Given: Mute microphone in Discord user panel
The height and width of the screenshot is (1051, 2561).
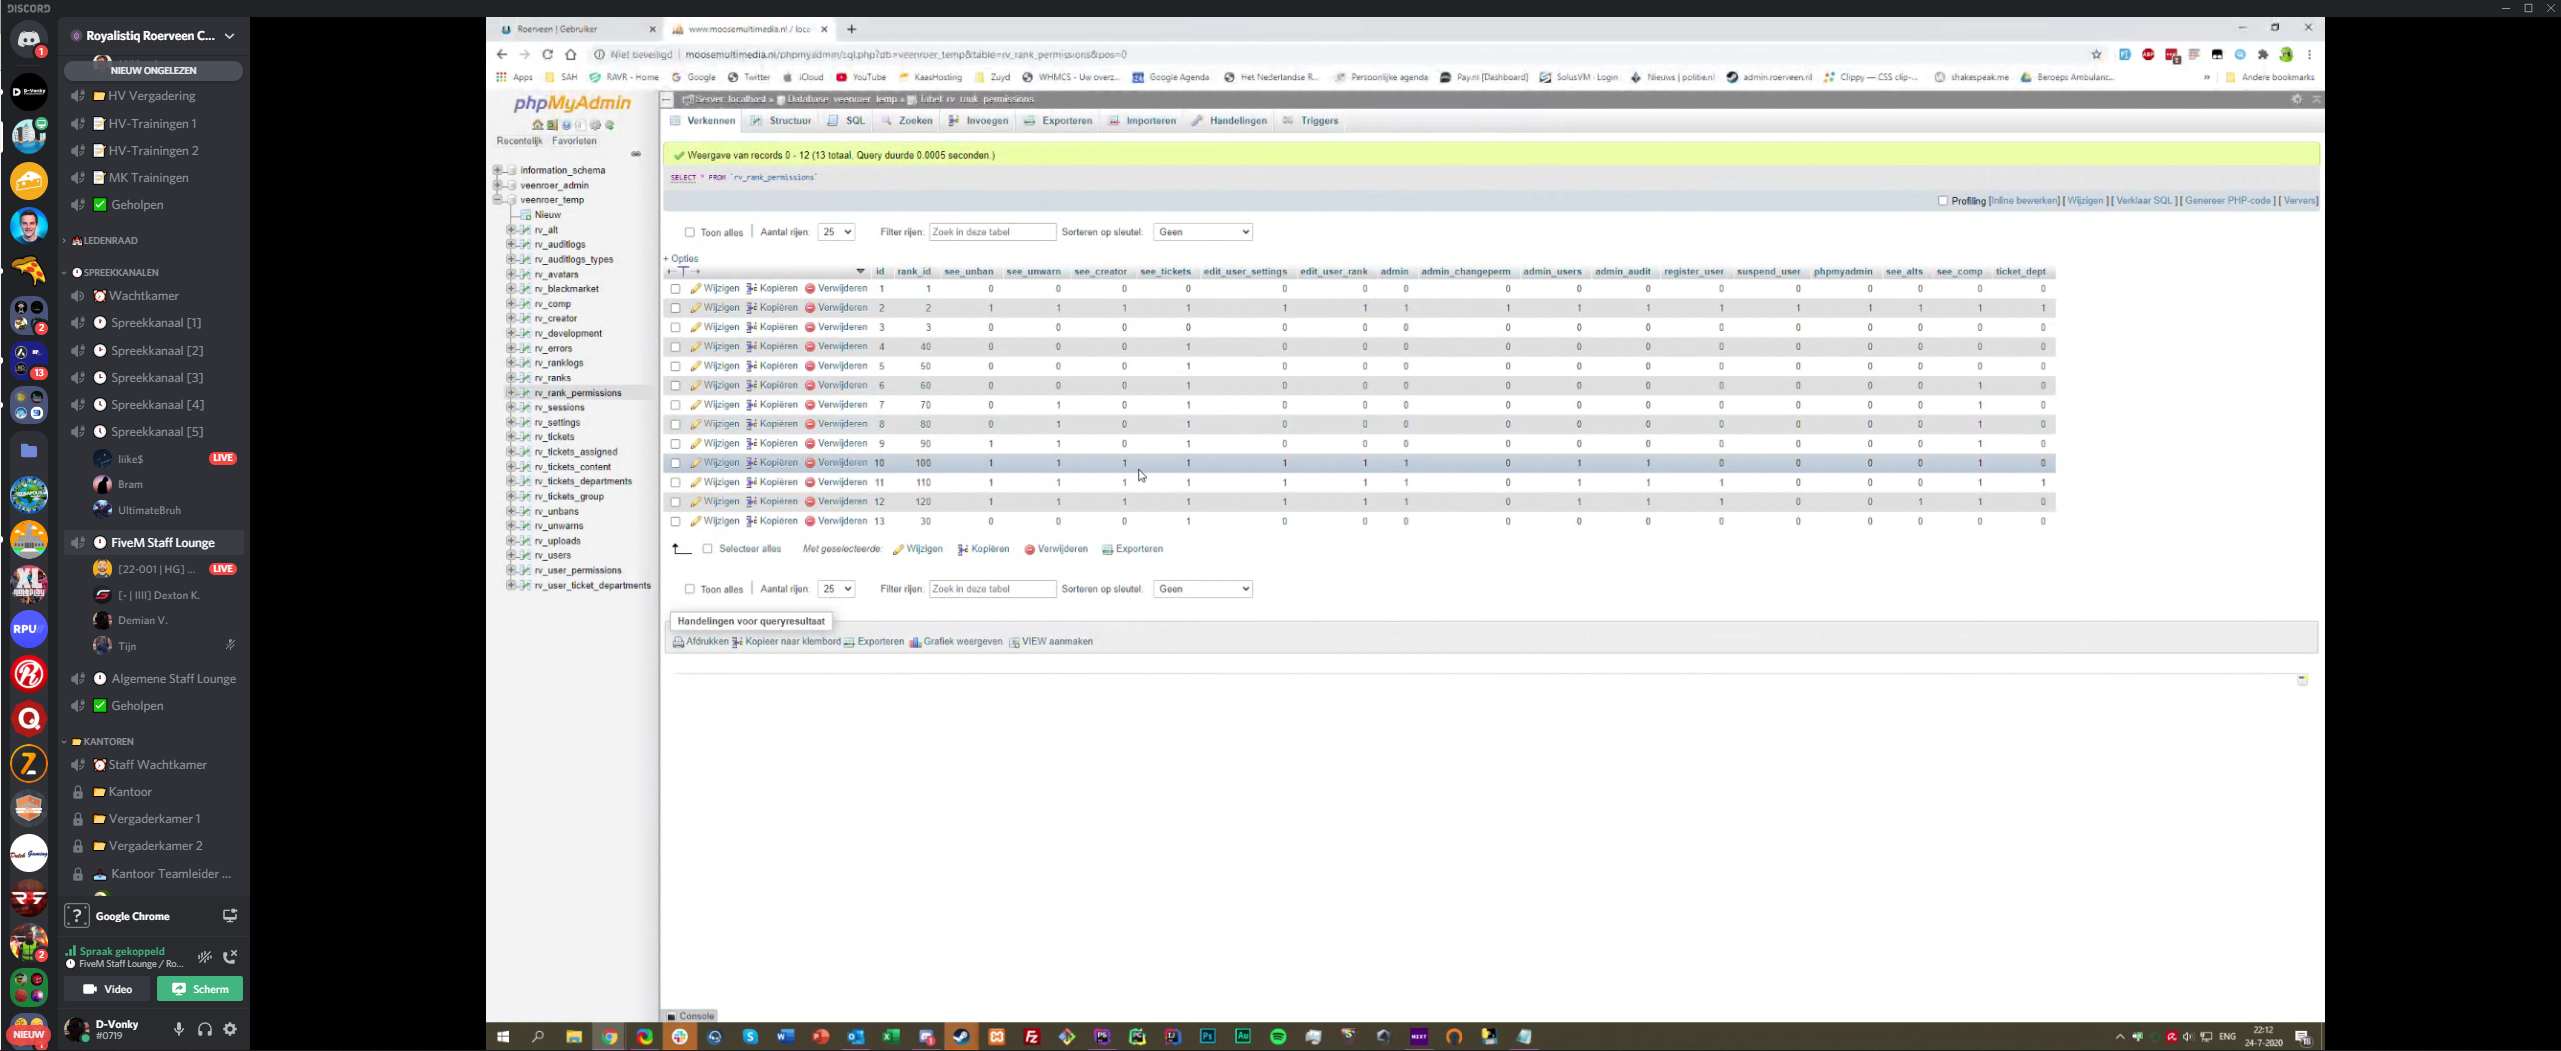Looking at the screenshot, I should point(179,1029).
